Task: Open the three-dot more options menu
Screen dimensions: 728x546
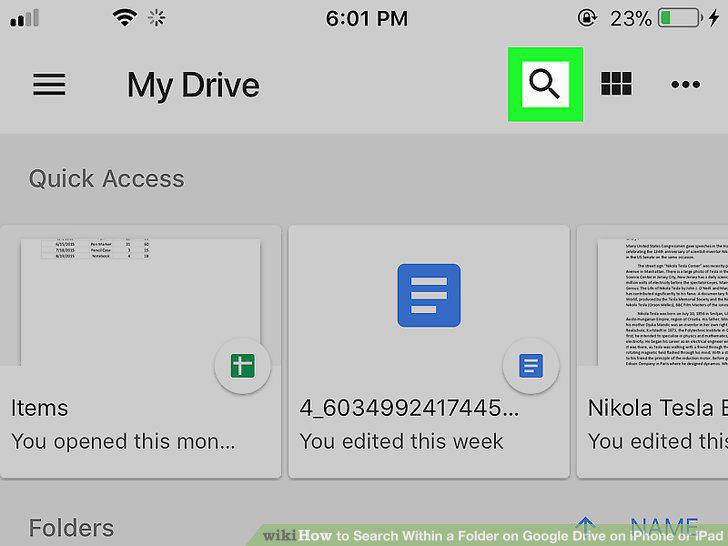Action: 685,84
